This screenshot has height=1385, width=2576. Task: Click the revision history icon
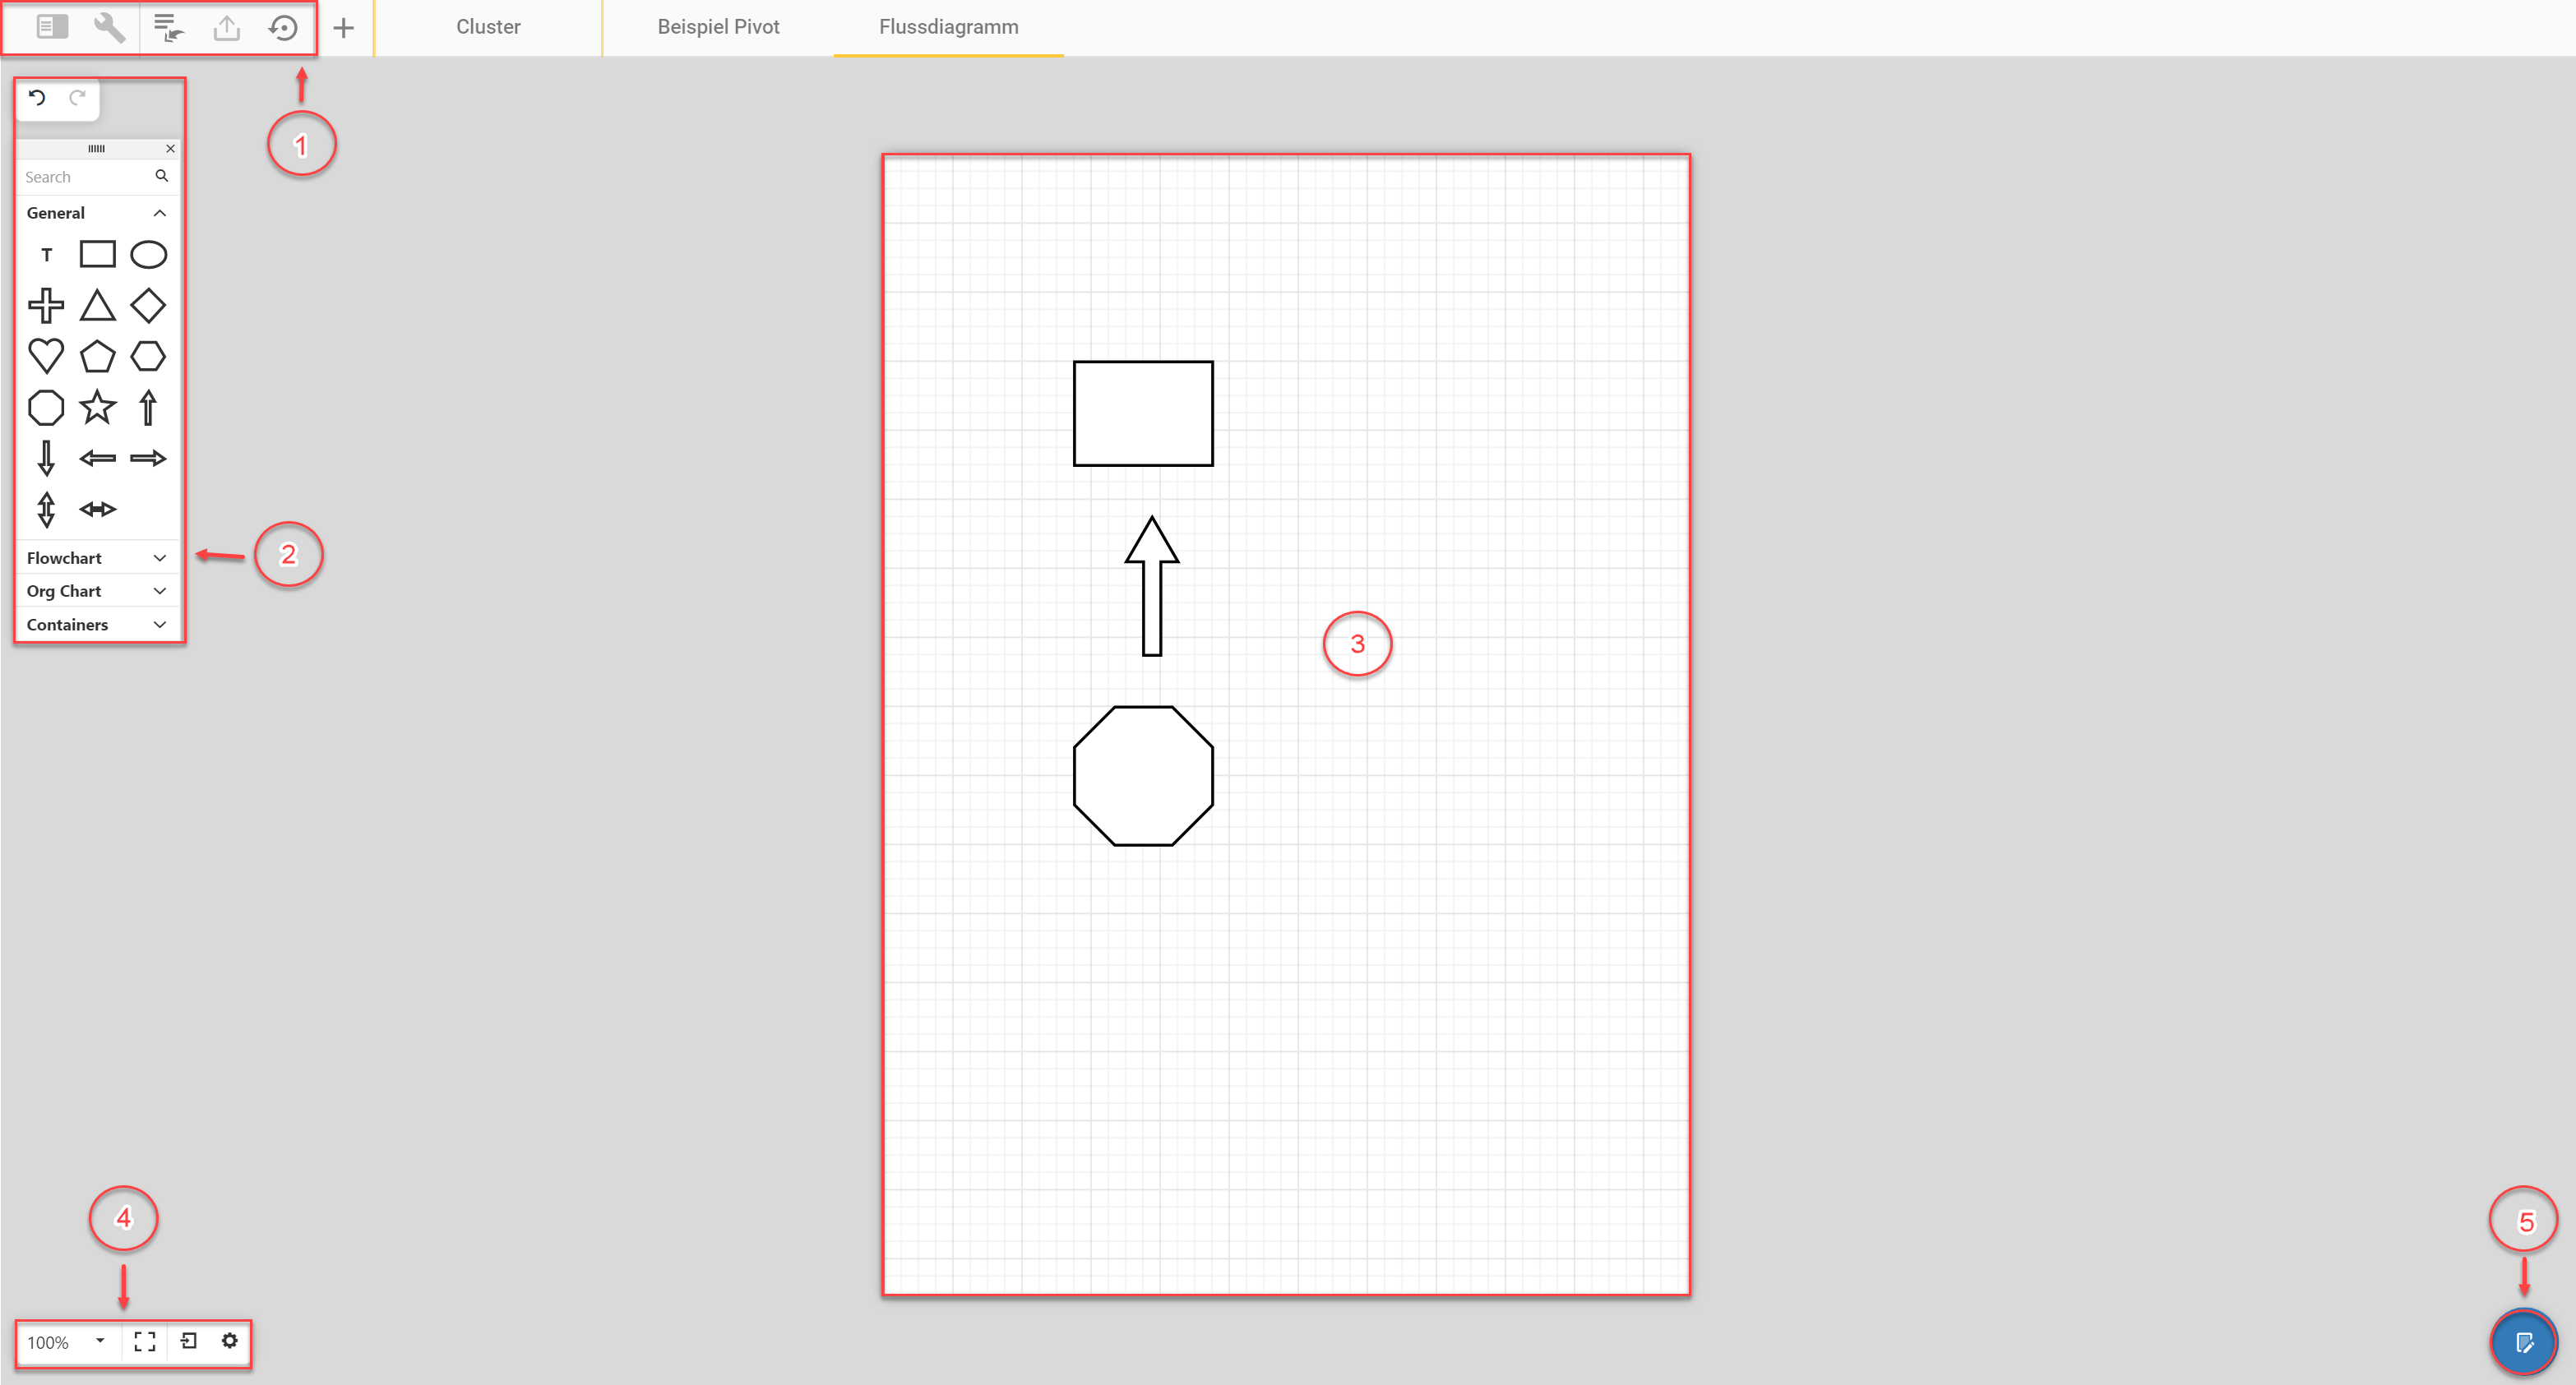(284, 27)
